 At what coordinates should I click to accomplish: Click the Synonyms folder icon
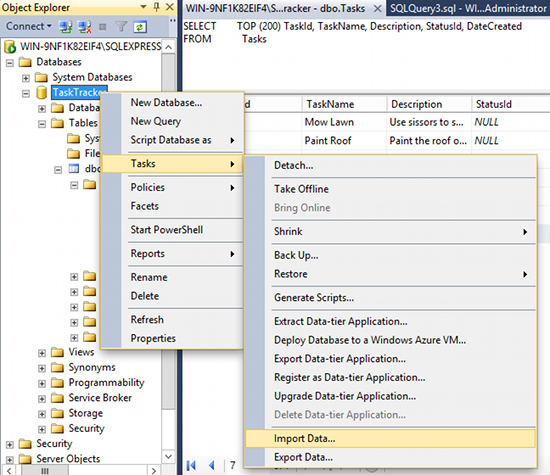click(x=58, y=367)
